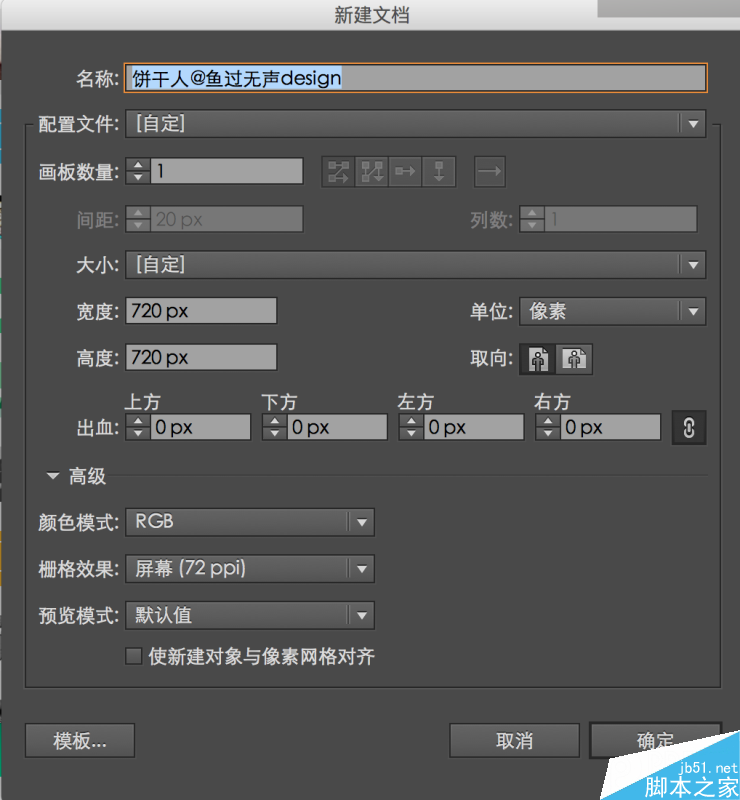This screenshot has width=740, height=800.
Task: Decrease the bottom bleed 下方 stepper
Action: pyautogui.click(x=275, y=434)
